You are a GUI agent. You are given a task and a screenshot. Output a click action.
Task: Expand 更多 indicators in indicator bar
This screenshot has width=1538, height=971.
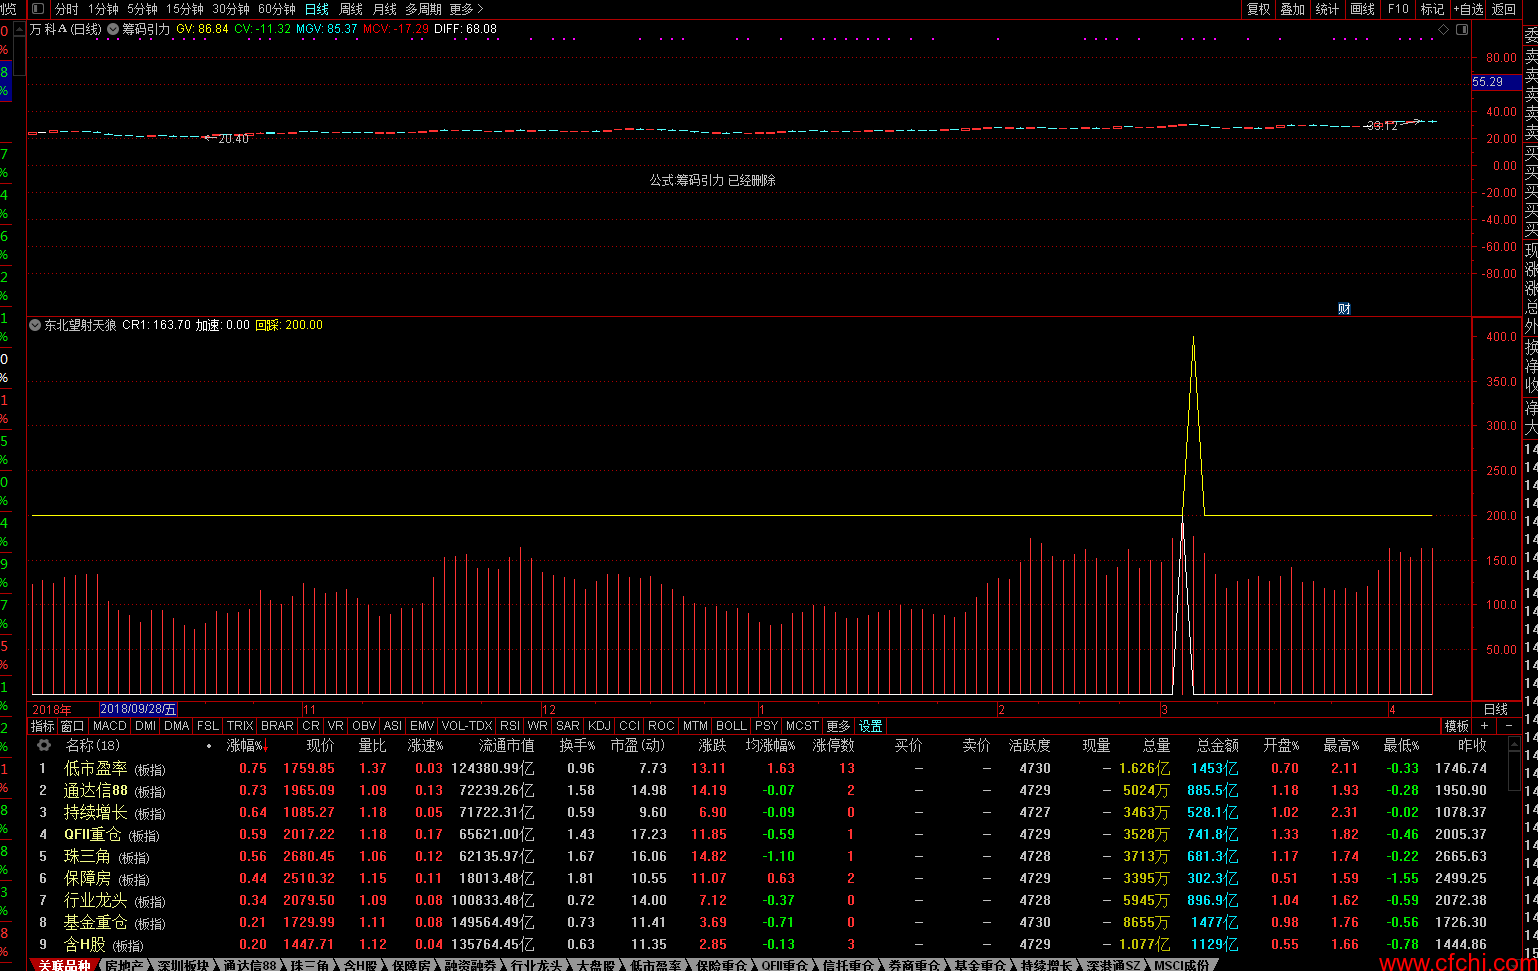[838, 726]
